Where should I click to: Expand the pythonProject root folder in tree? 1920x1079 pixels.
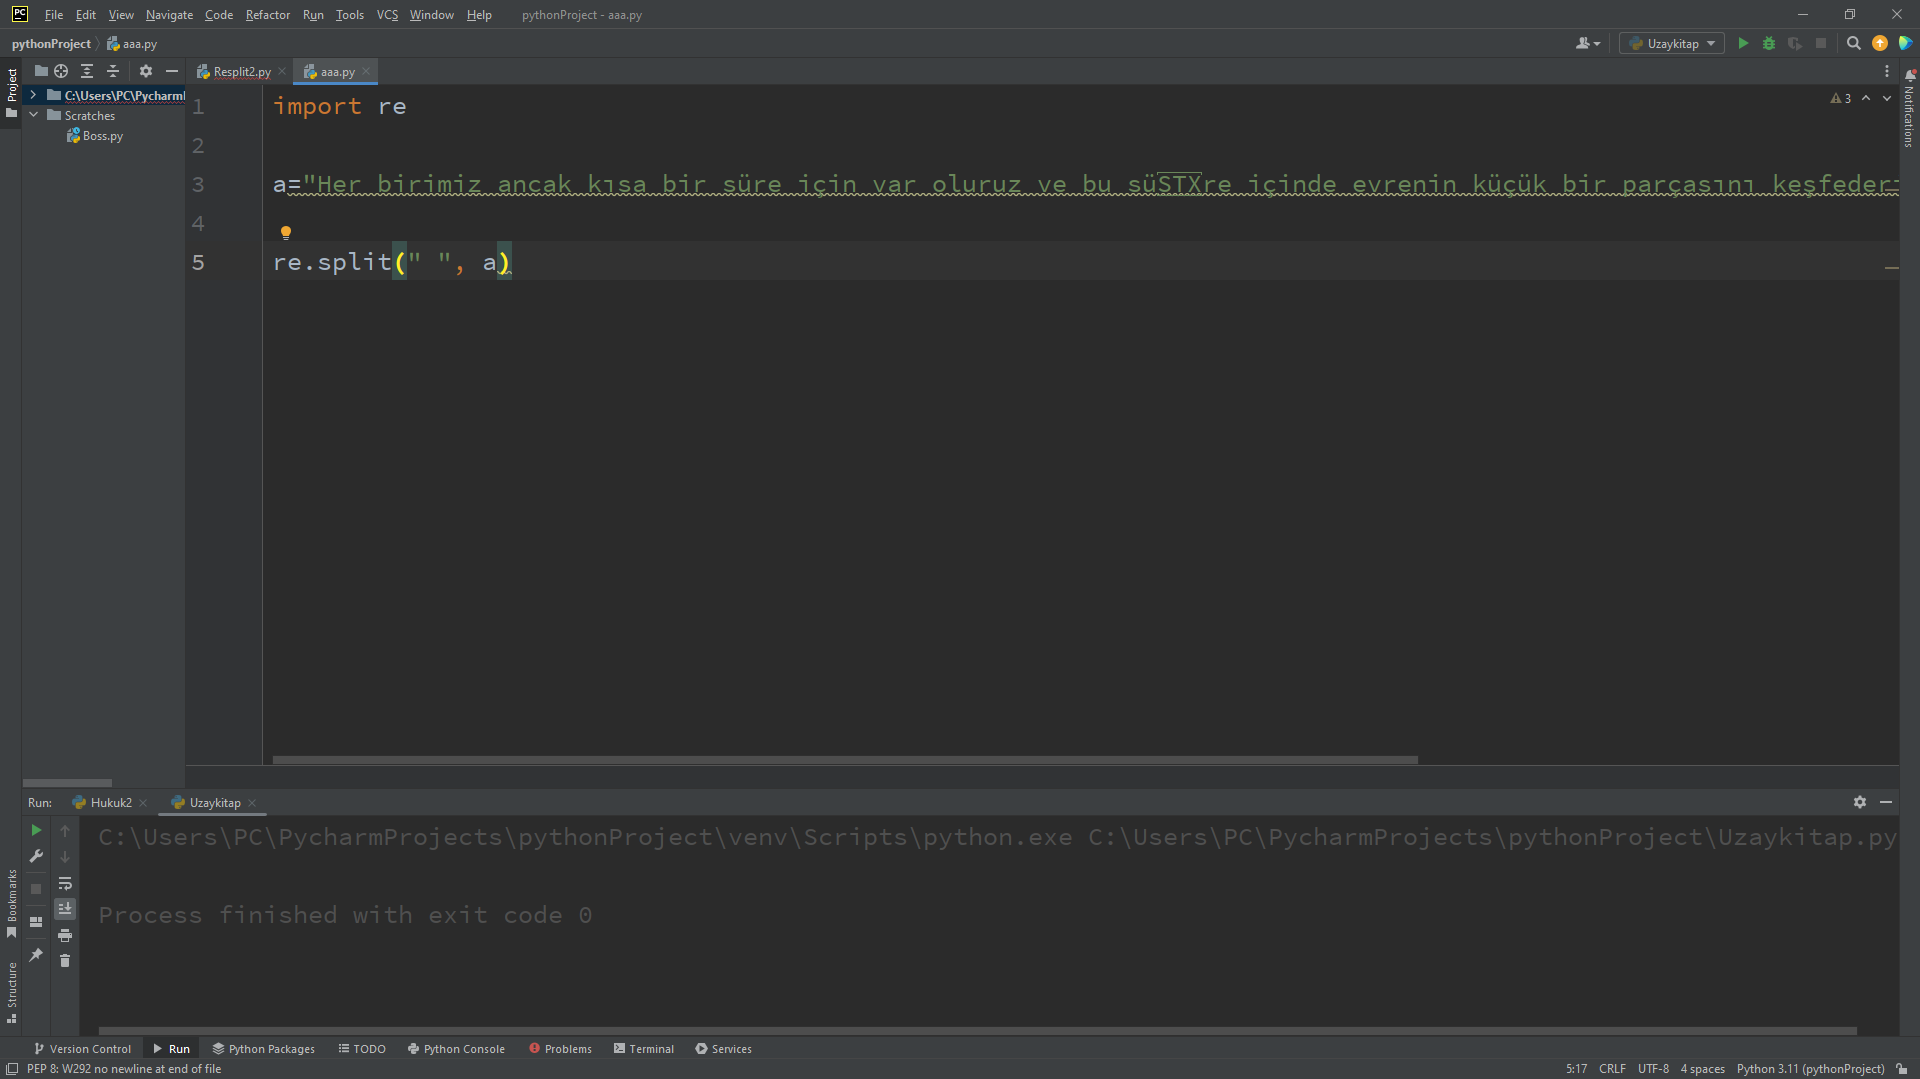33,95
